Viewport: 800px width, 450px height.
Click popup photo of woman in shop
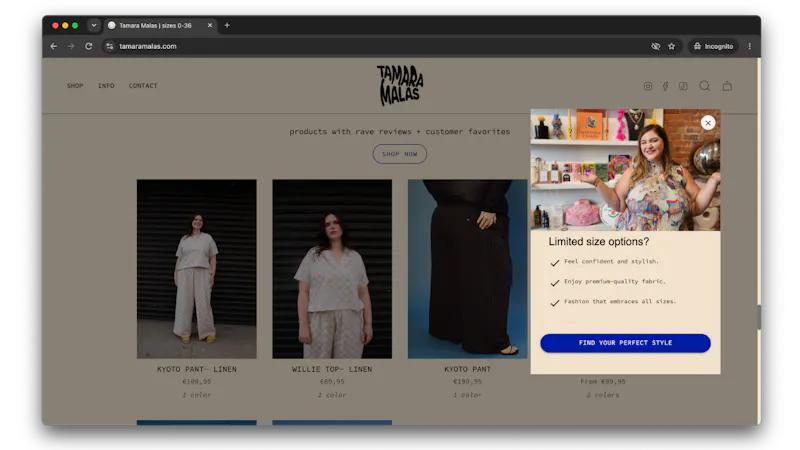pos(625,170)
